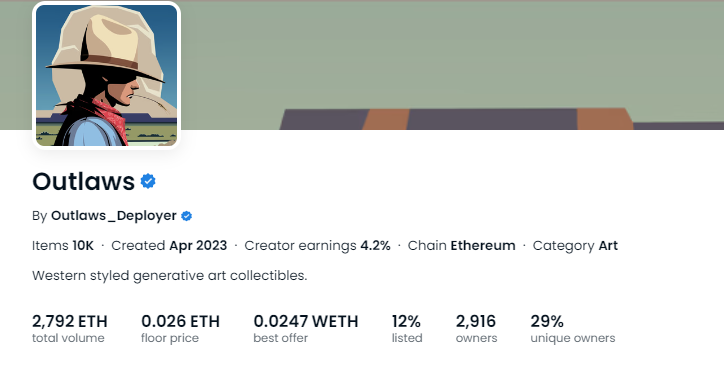Click the 2,792 ETH total volume stat
Image resolution: width=724 pixels, height=366 pixels.
point(70,328)
